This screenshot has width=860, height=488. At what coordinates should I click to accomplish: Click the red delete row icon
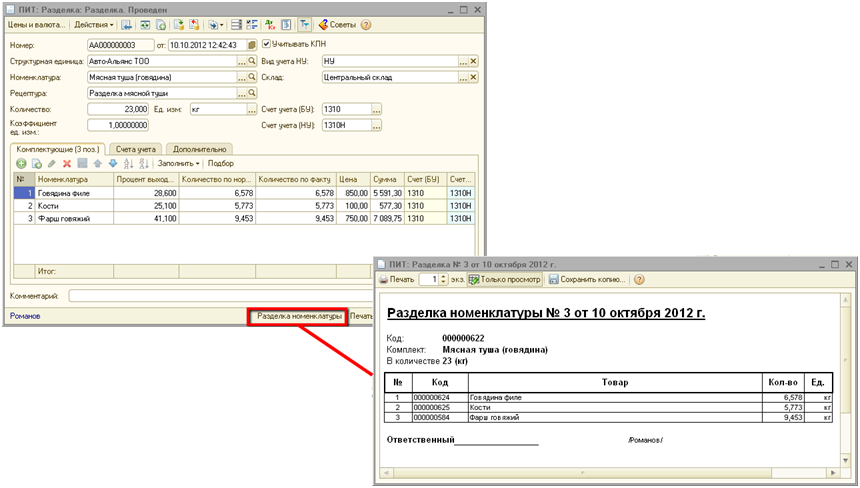[67, 163]
